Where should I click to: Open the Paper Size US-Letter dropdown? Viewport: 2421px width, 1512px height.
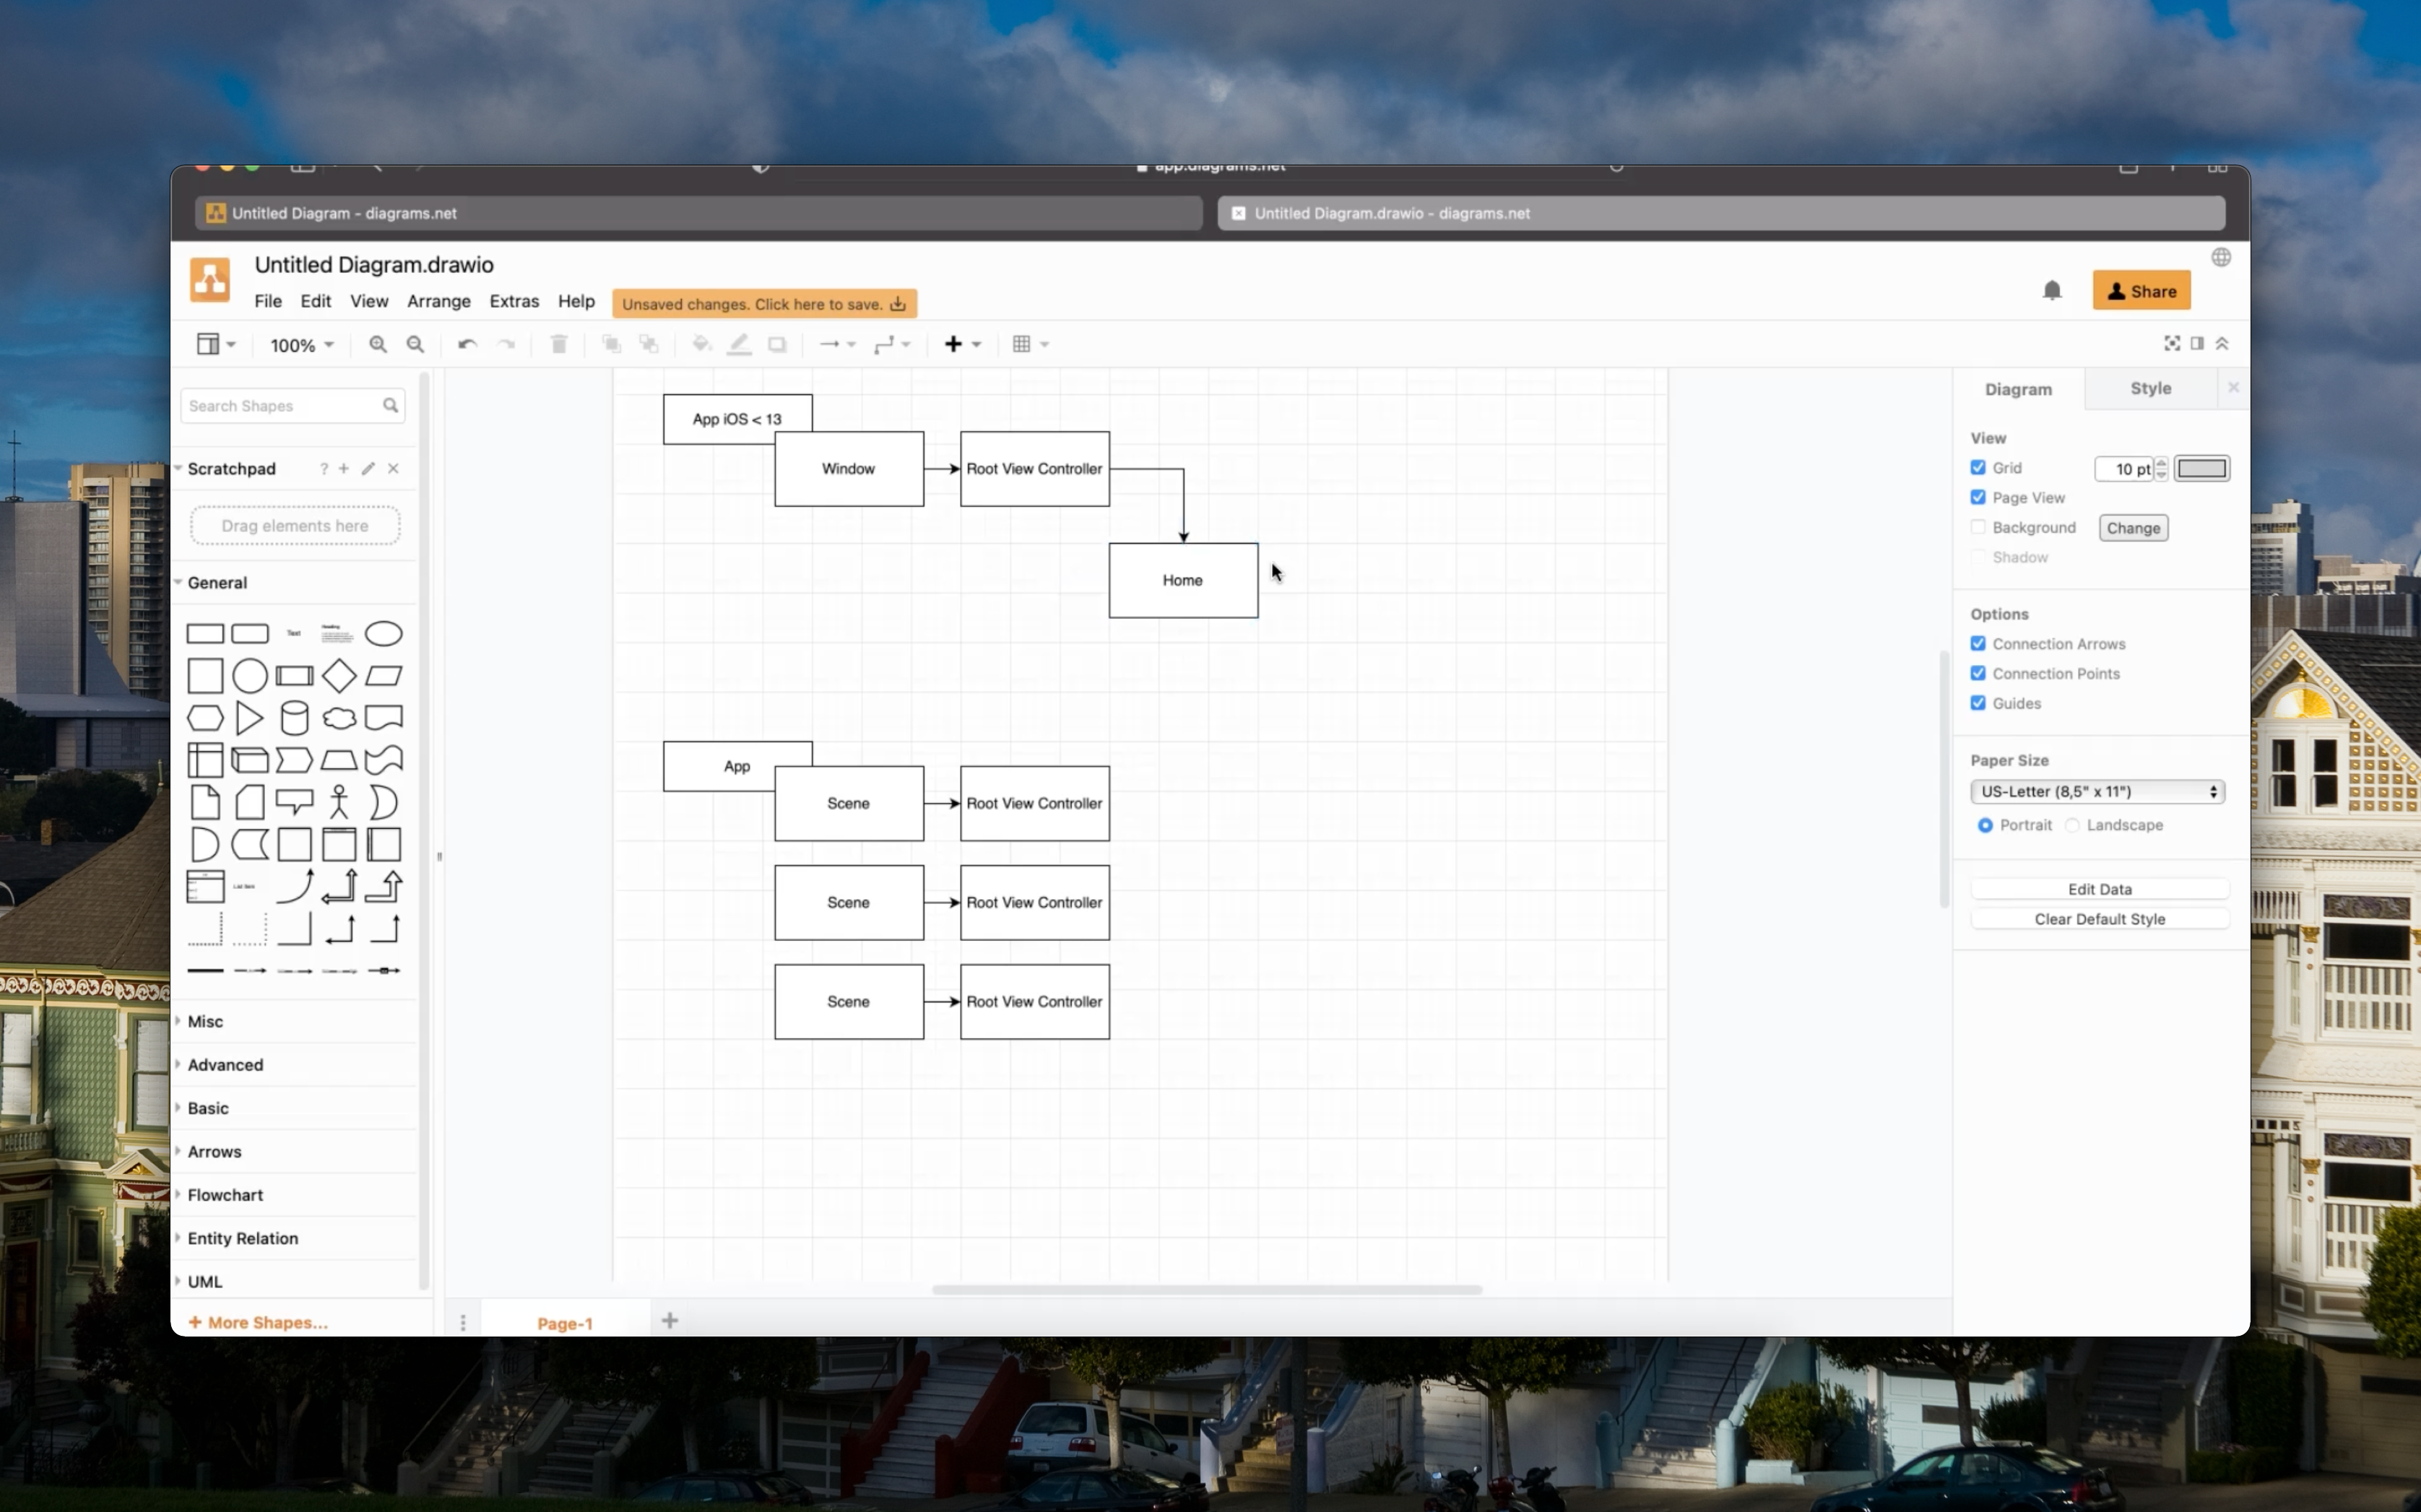2097,792
